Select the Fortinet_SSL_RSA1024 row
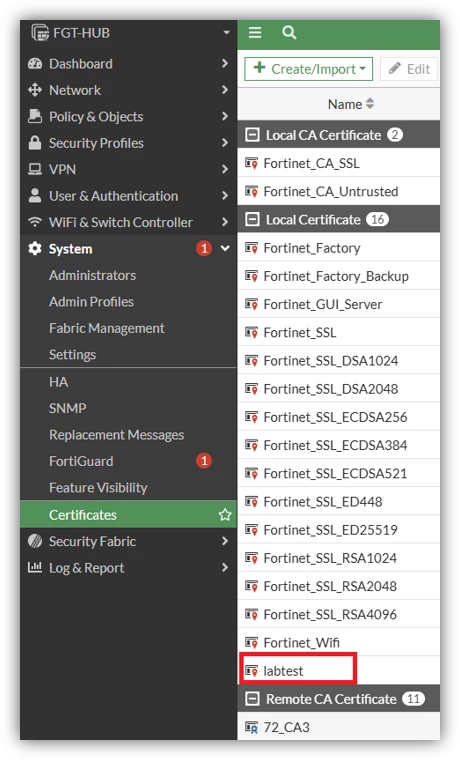Viewport: 460px width, 760px height. pyautogui.click(x=339, y=558)
